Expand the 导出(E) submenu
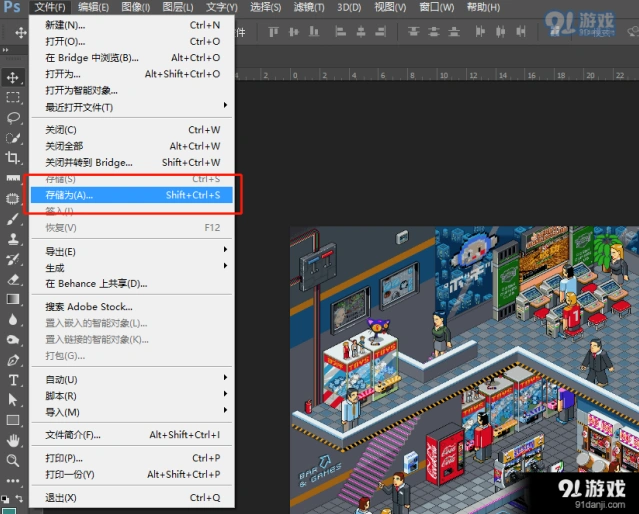This screenshot has width=639, height=514. [225, 249]
